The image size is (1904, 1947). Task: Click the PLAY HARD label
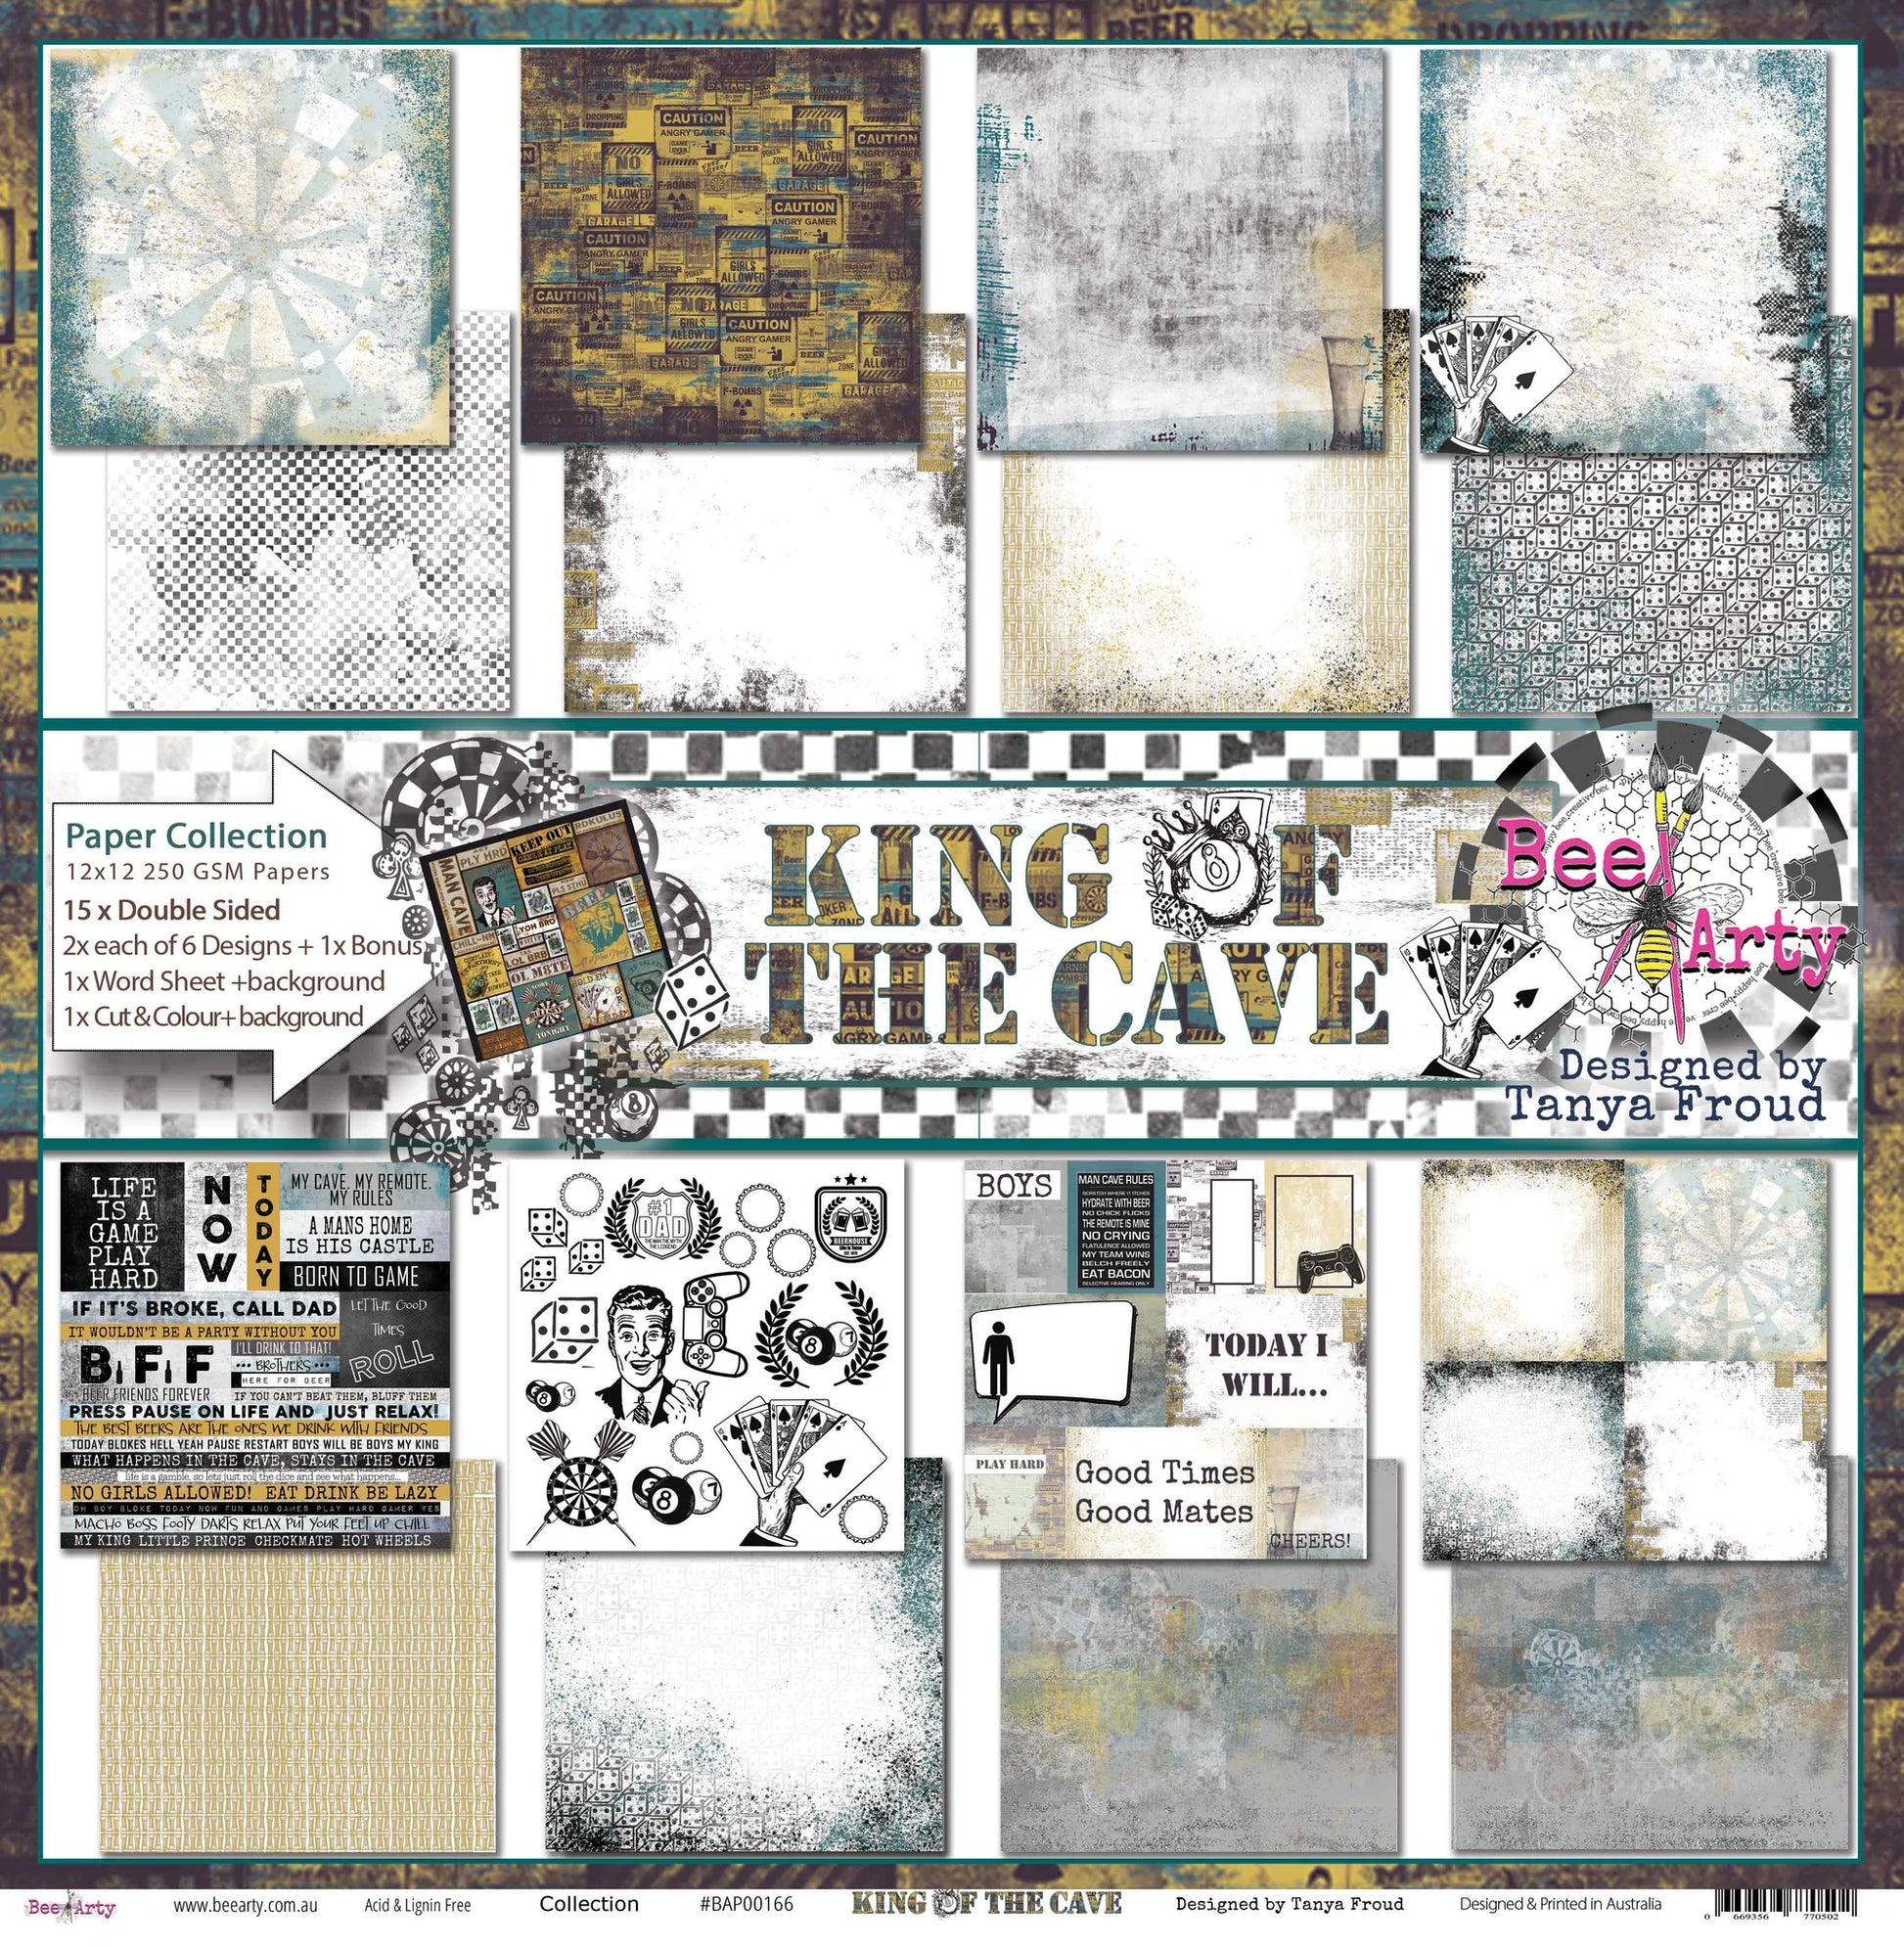(x=1010, y=1464)
